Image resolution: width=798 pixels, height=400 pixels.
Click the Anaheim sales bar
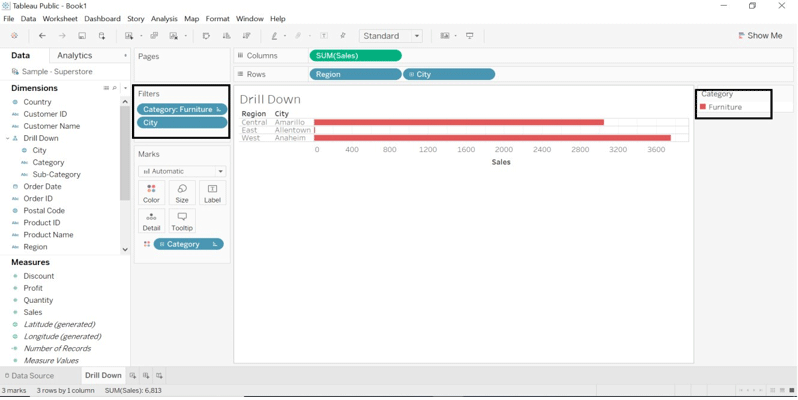click(x=492, y=138)
